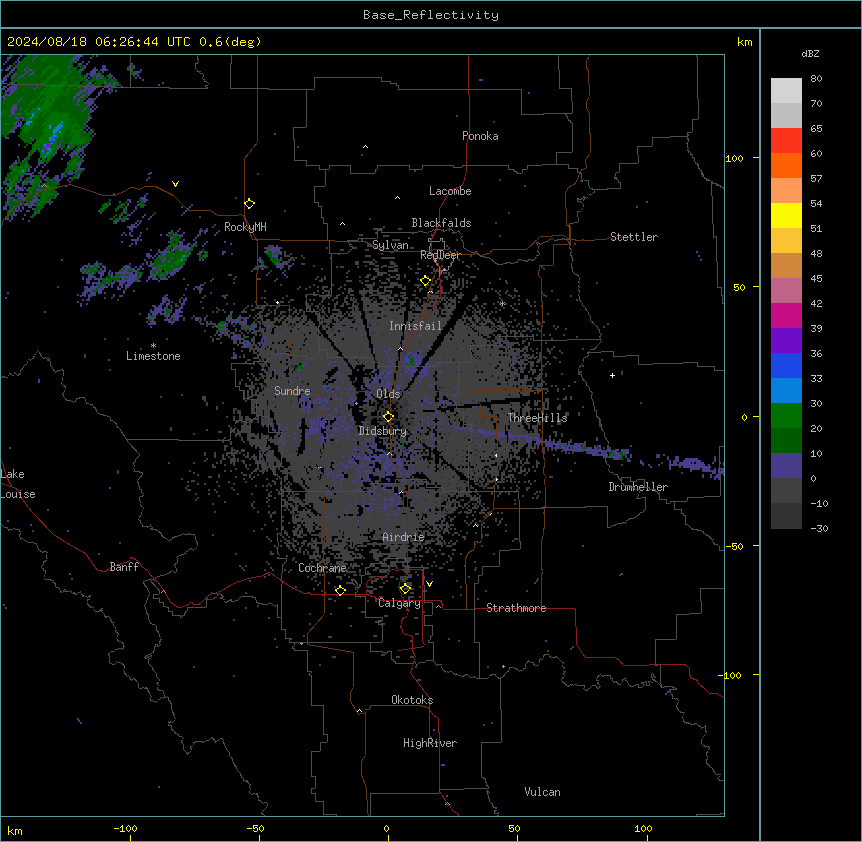This screenshot has width=862, height=842.
Task: Click the yellow diamond marker below RedDeer
Action: 426,281
